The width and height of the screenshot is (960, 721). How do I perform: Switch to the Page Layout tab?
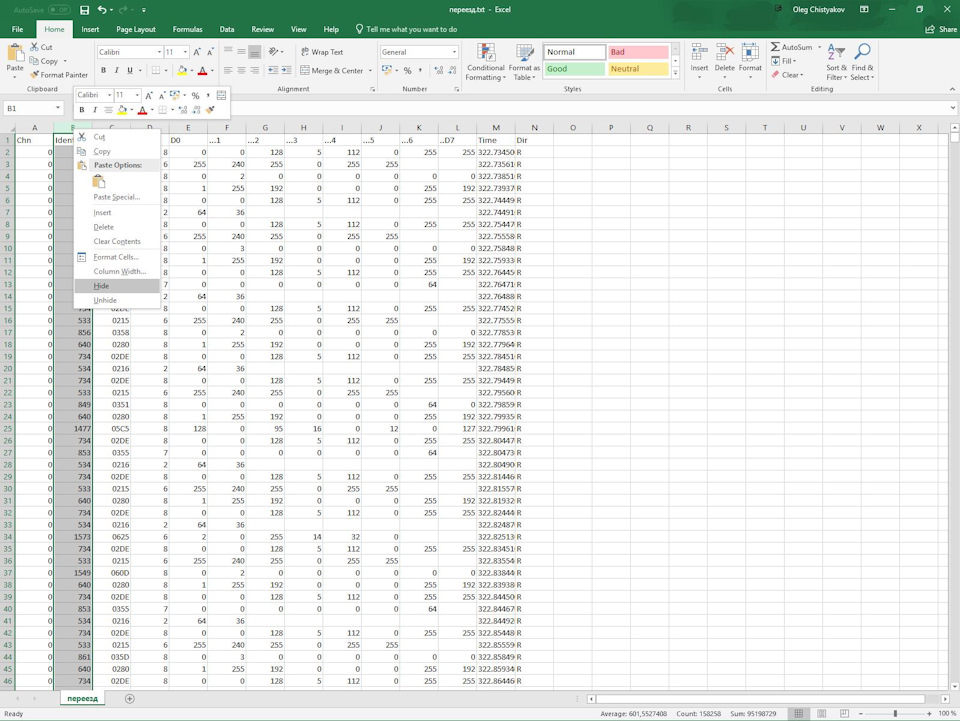point(136,29)
